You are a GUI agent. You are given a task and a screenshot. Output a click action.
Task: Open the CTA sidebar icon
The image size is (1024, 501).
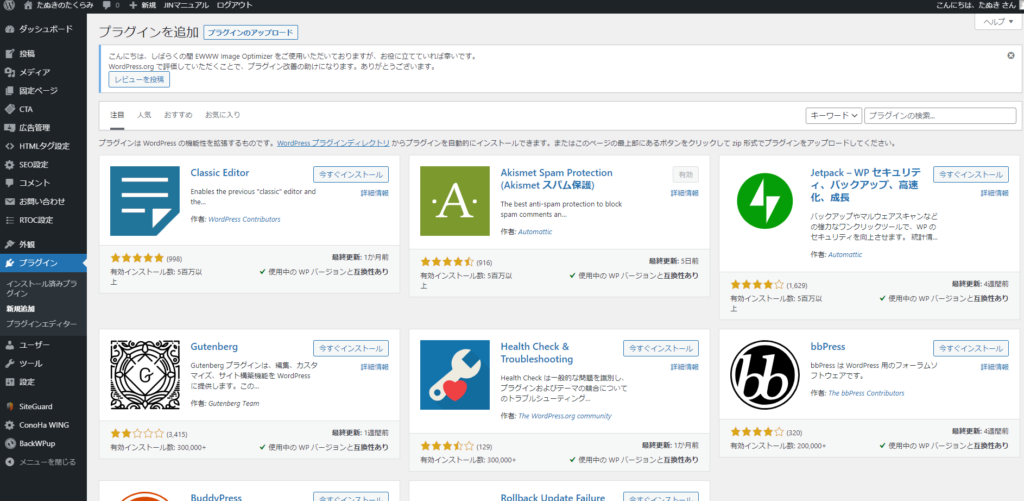[x=9, y=109]
